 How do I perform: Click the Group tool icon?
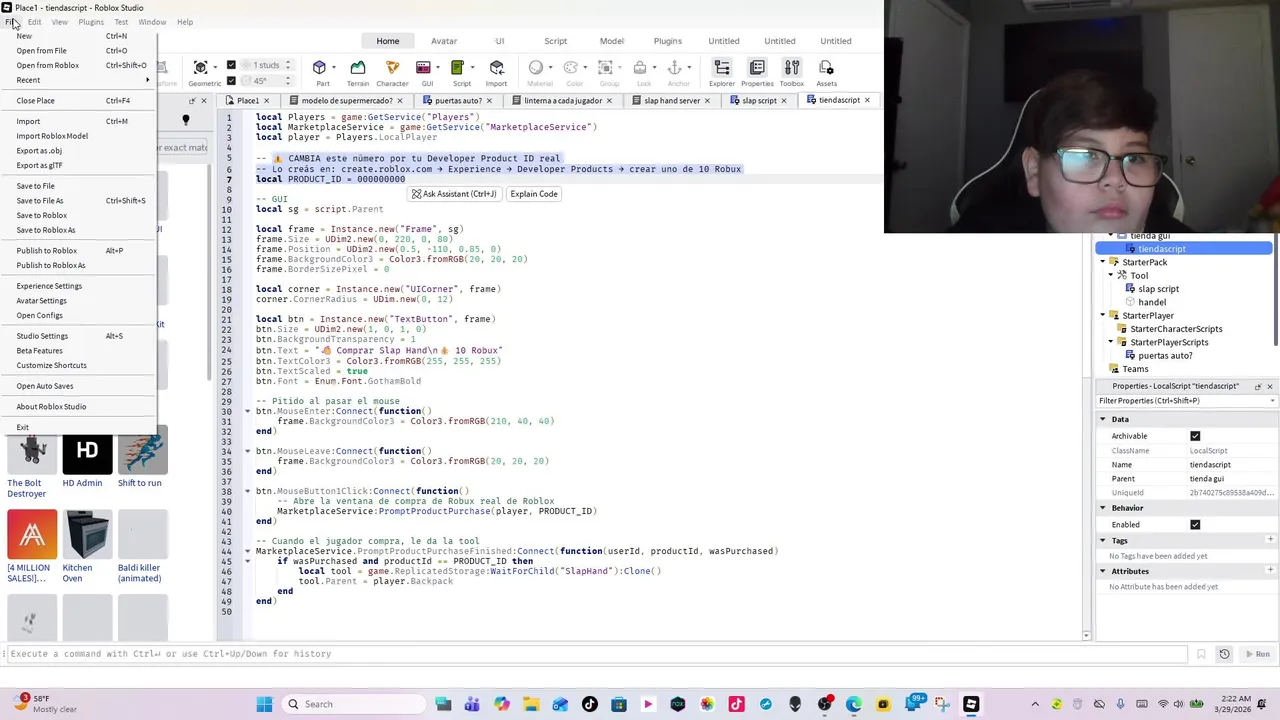click(606, 68)
